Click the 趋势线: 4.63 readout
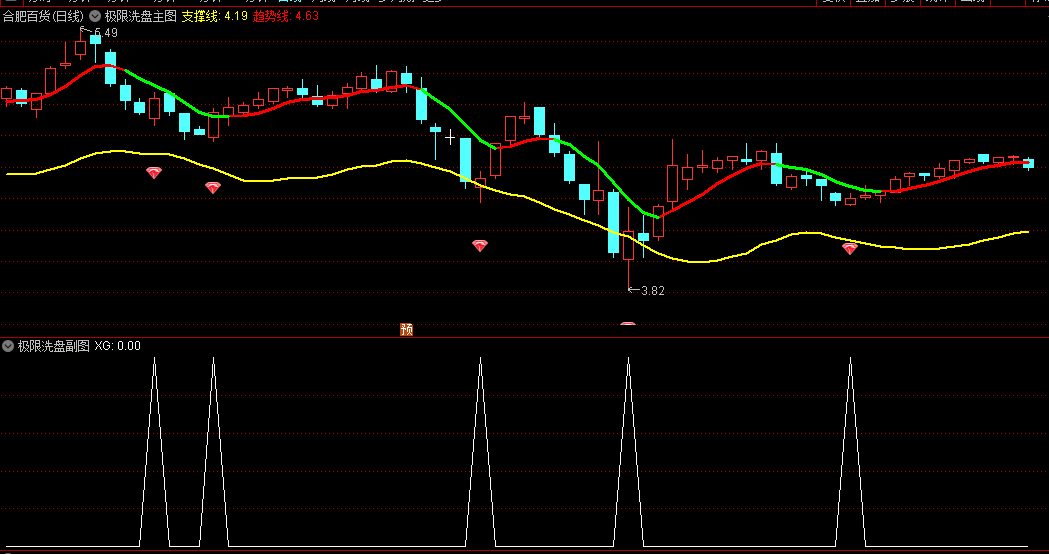Image resolution: width=1049 pixels, height=554 pixels. (286, 16)
